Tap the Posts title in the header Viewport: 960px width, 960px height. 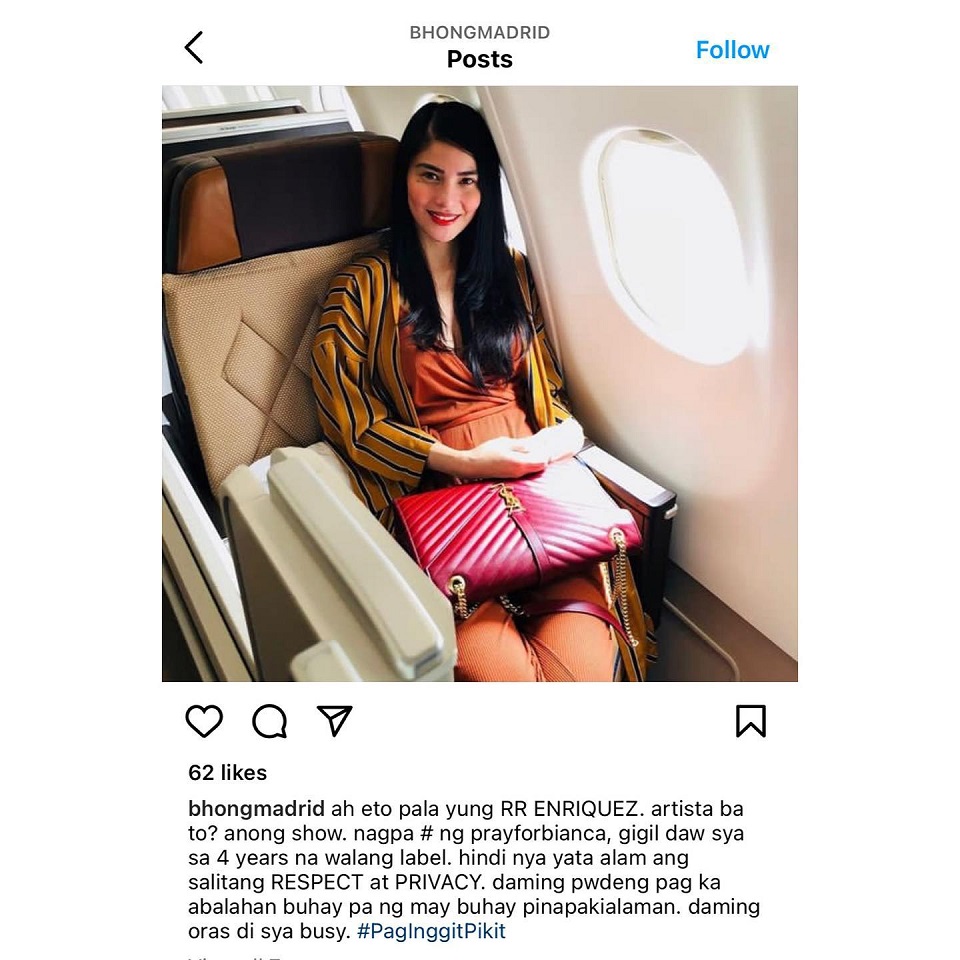click(479, 59)
